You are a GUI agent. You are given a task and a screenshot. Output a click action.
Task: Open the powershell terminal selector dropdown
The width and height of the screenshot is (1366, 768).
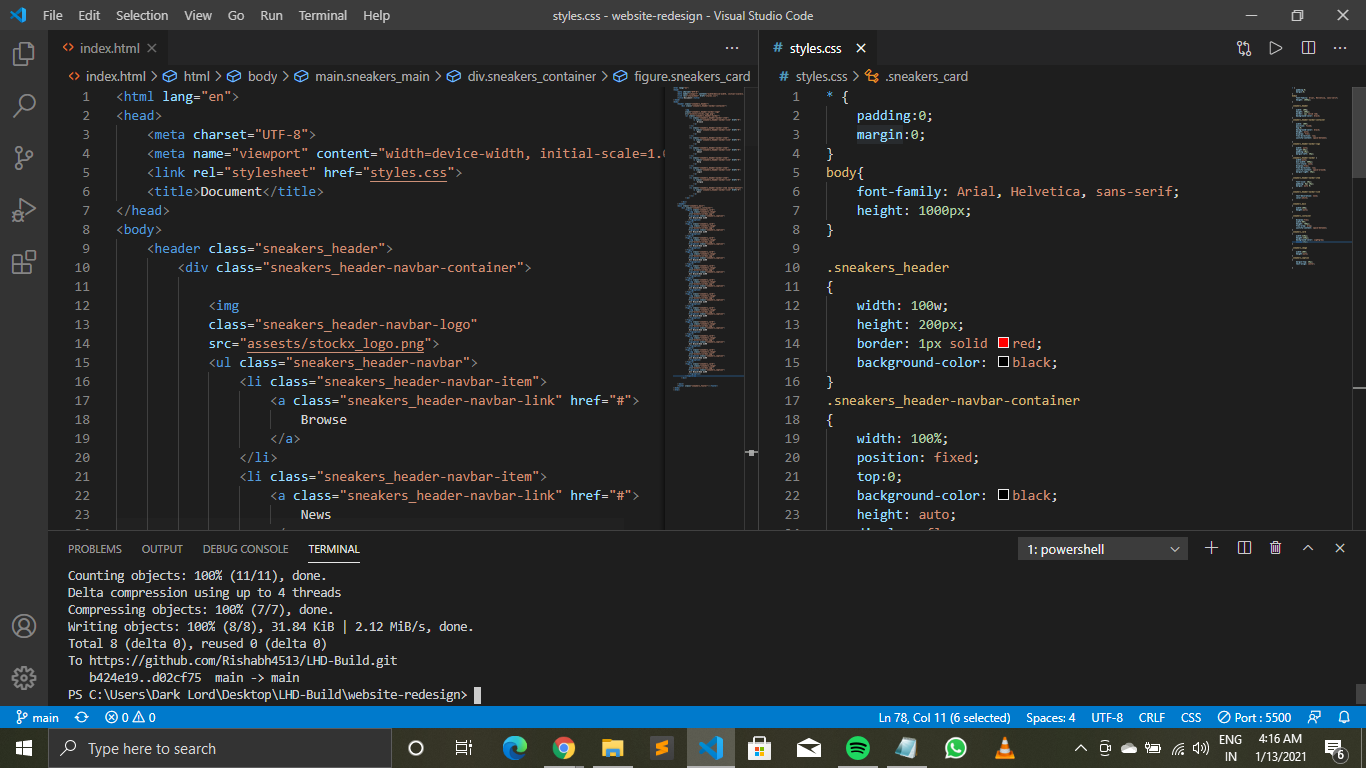click(1103, 549)
